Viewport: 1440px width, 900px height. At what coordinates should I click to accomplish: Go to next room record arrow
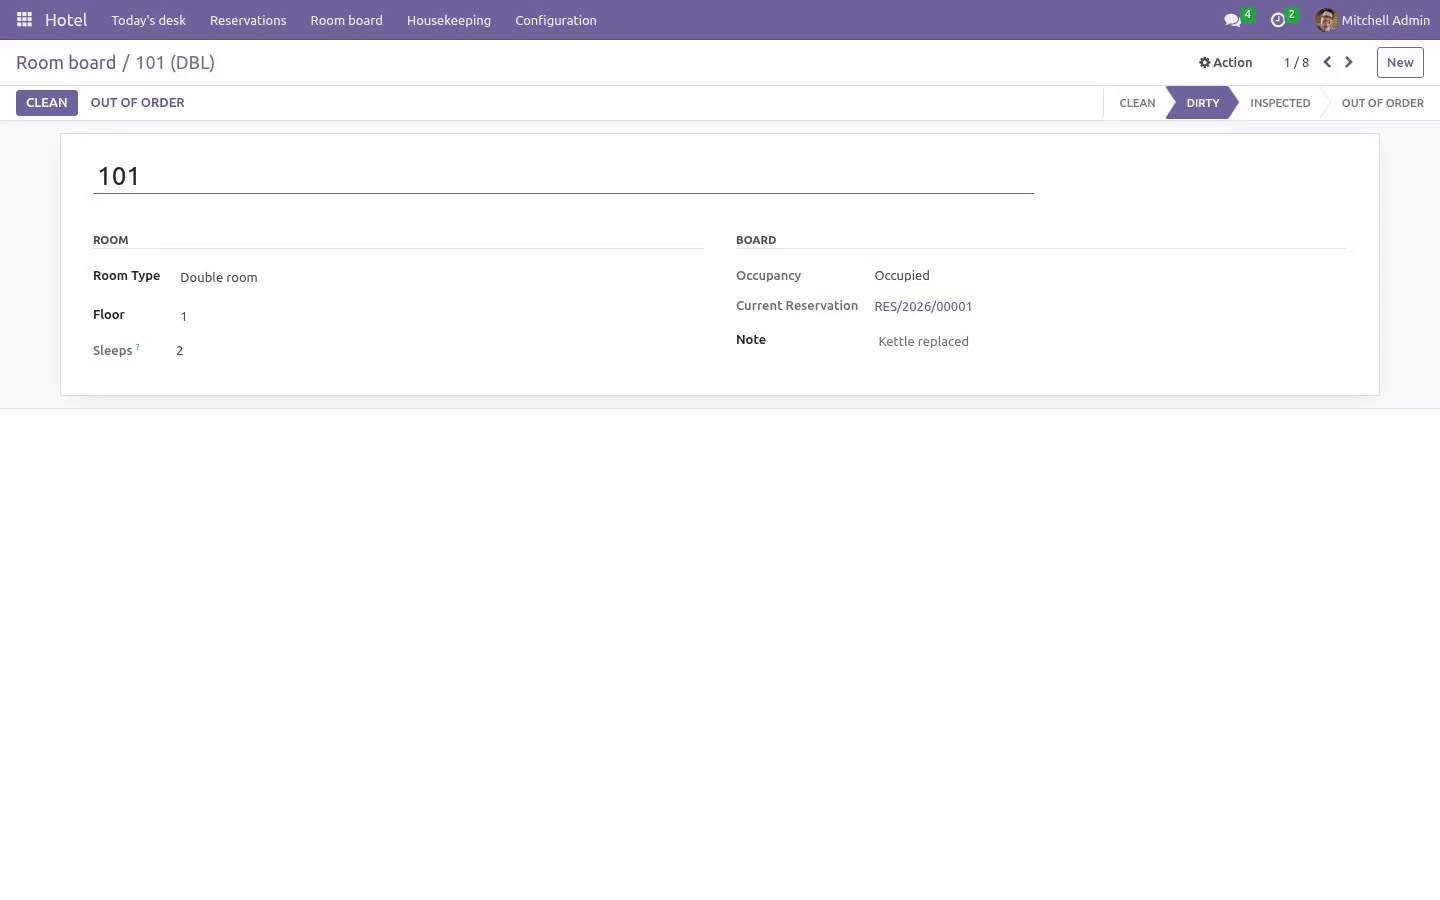(x=1349, y=62)
